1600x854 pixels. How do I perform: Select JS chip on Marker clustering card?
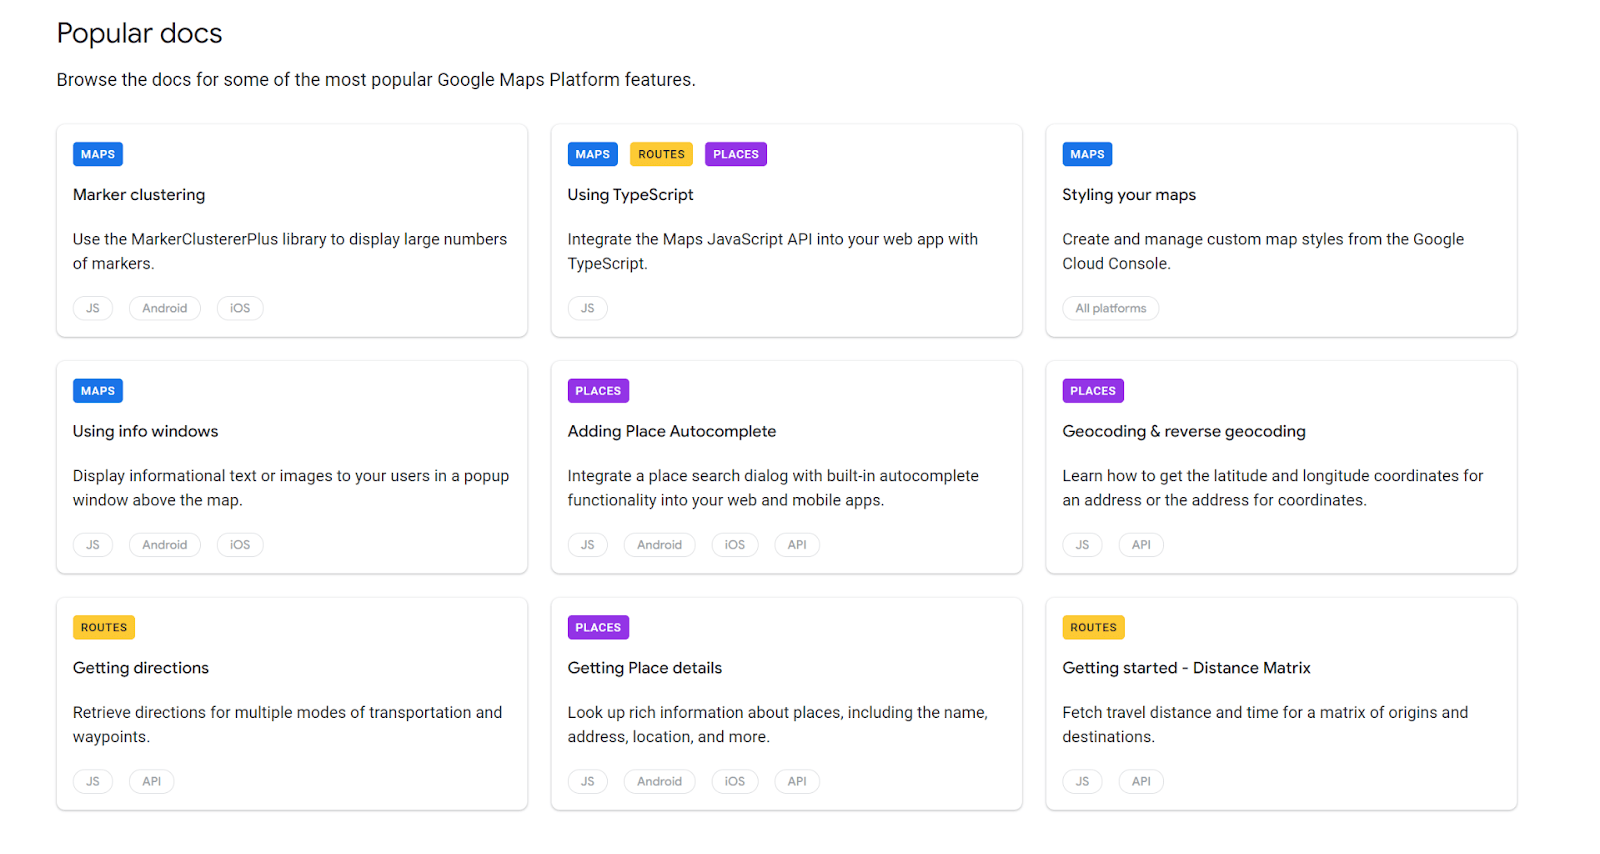pyautogui.click(x=93, y=308)
